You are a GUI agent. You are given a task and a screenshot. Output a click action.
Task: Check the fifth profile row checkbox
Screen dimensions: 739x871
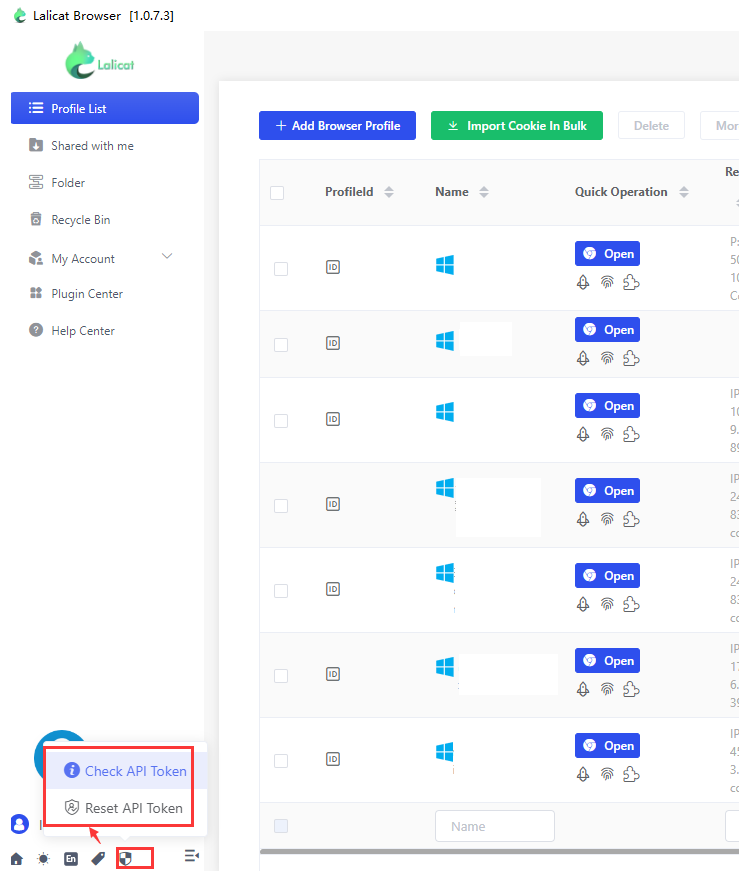[281, 590]
